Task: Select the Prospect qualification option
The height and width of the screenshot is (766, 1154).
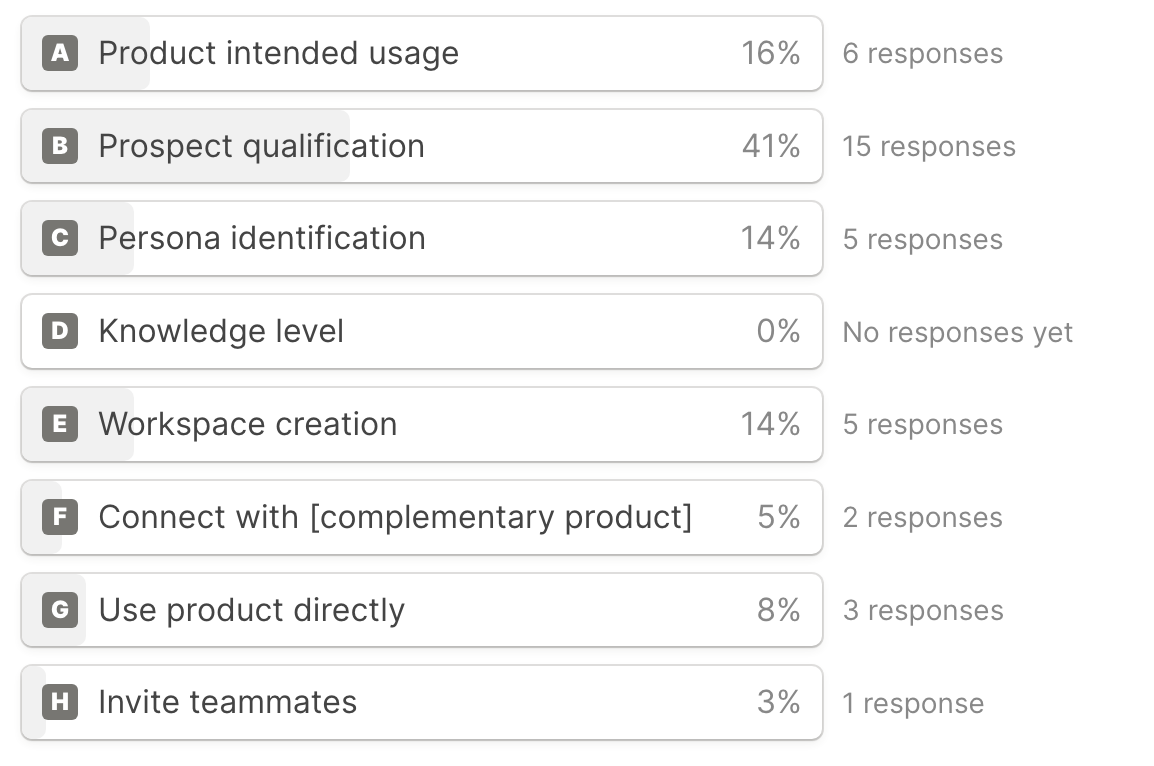Action: click(261, 146)
